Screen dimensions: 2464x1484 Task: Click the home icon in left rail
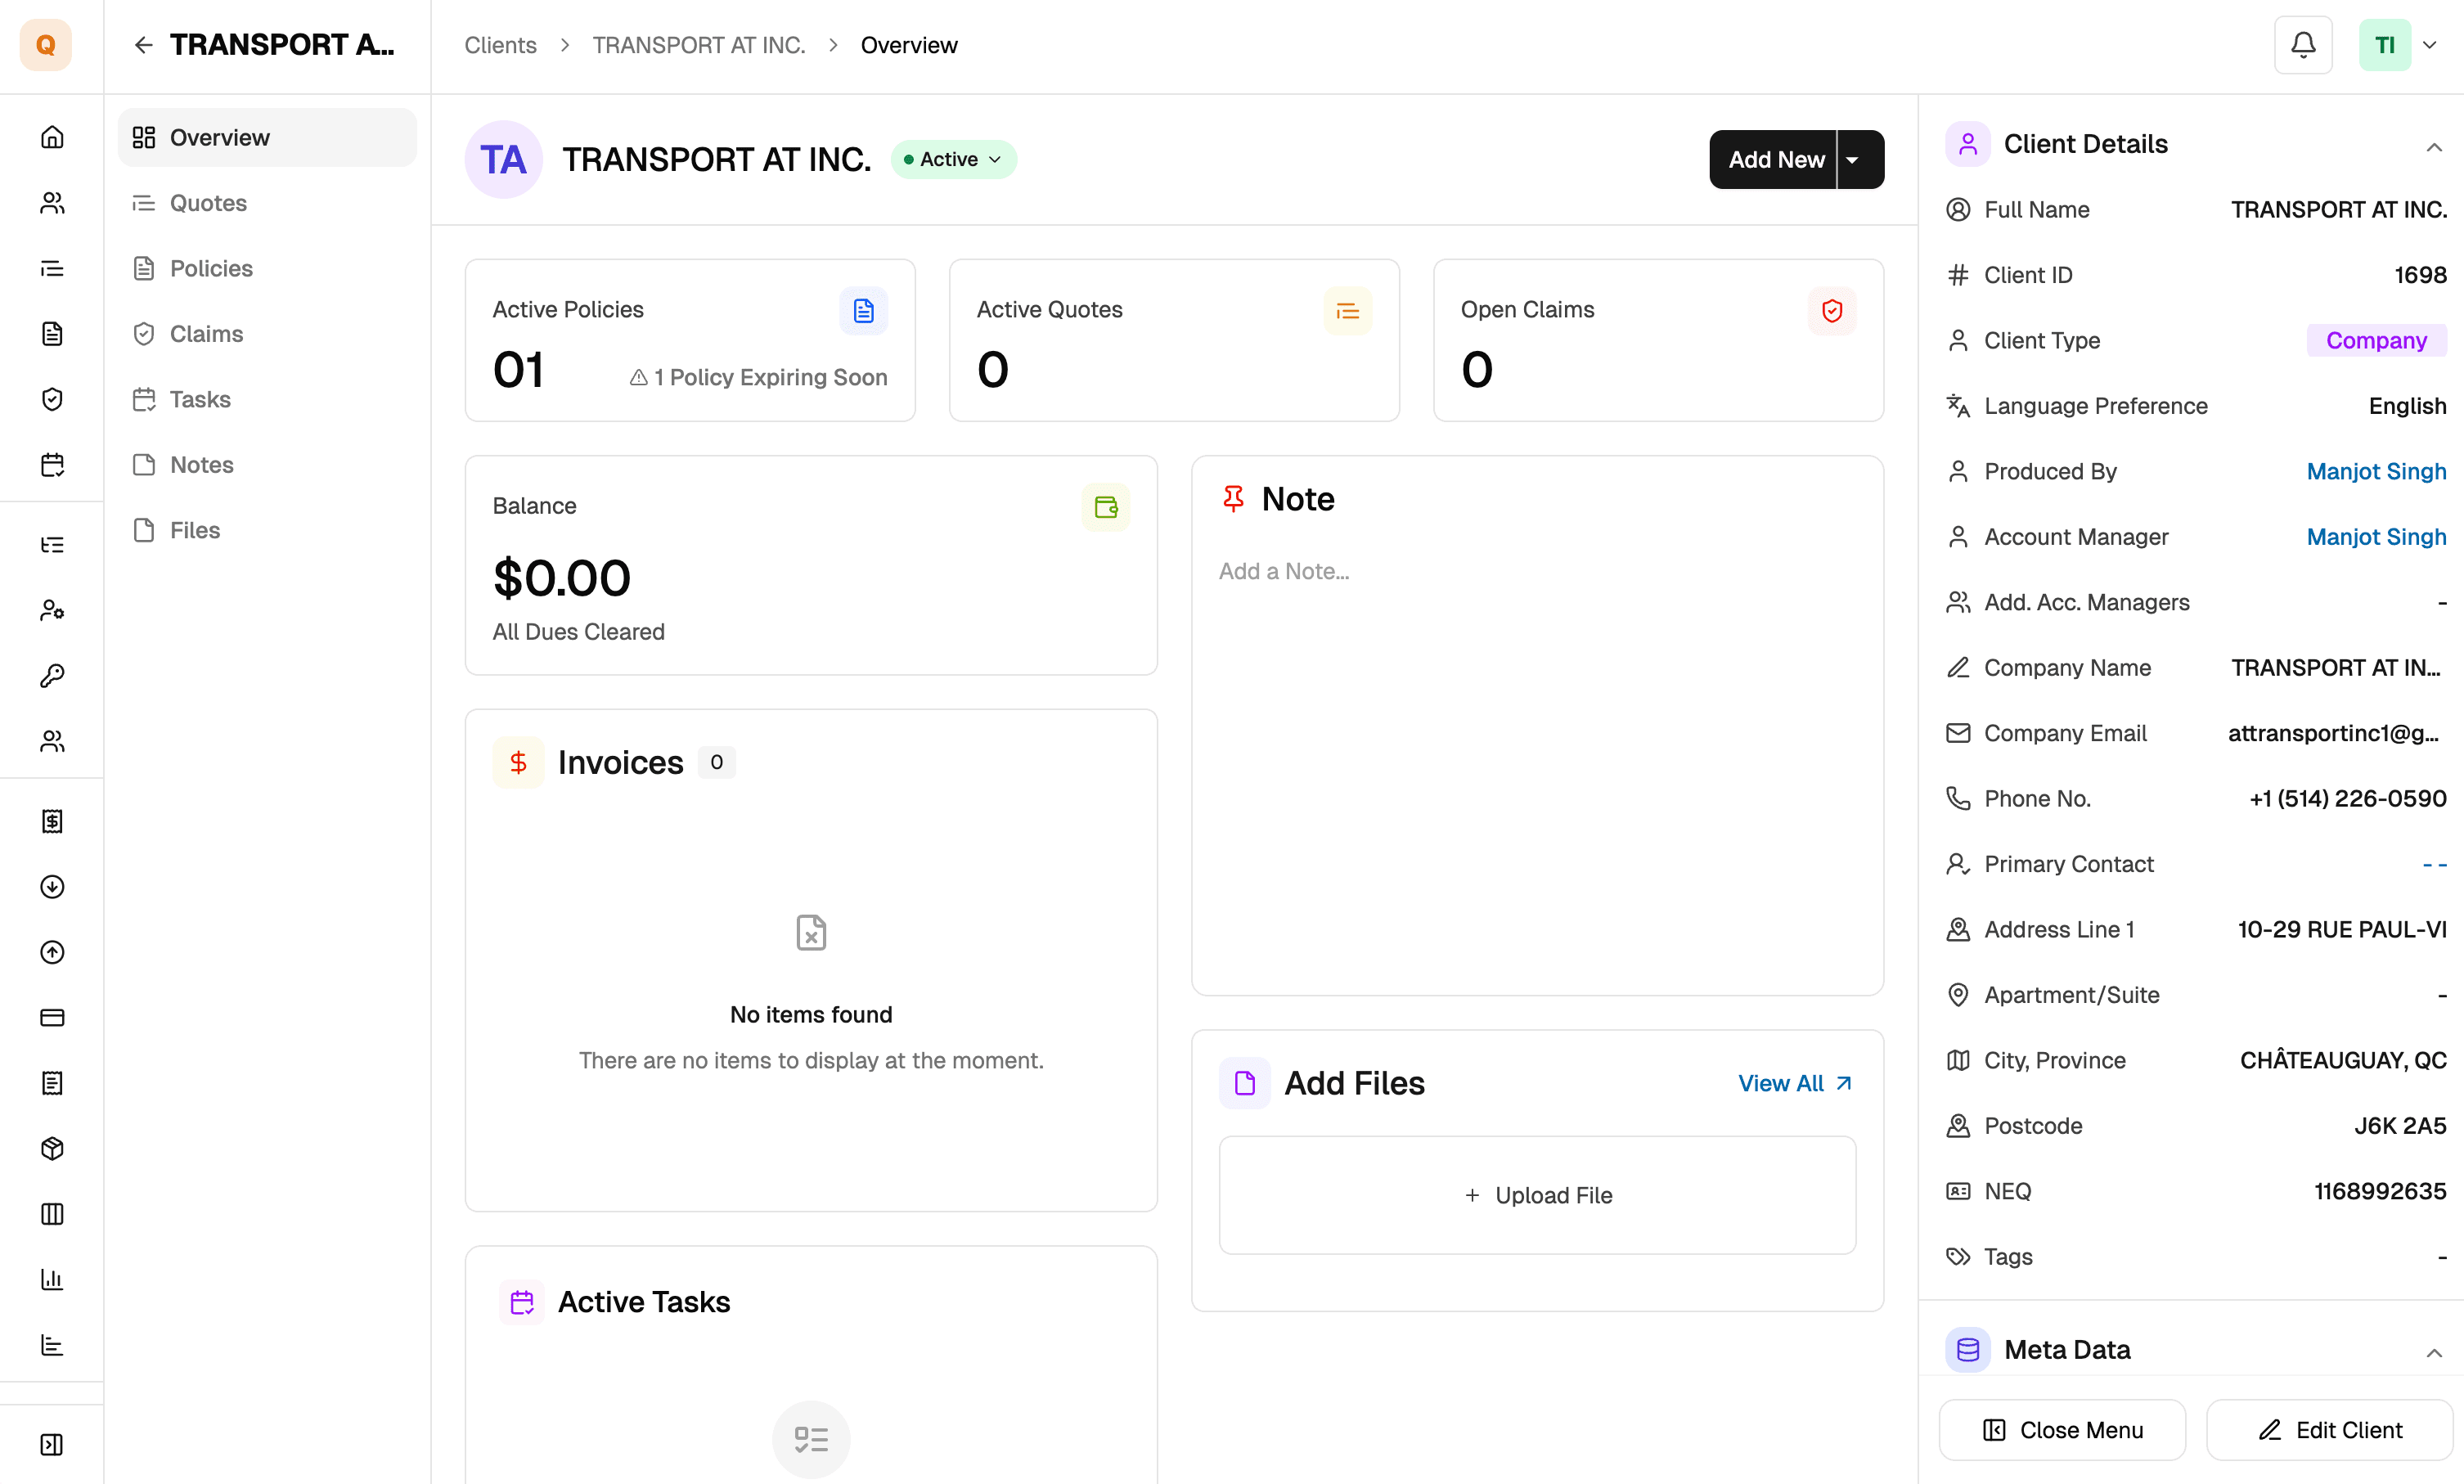[x=52, y=137]
